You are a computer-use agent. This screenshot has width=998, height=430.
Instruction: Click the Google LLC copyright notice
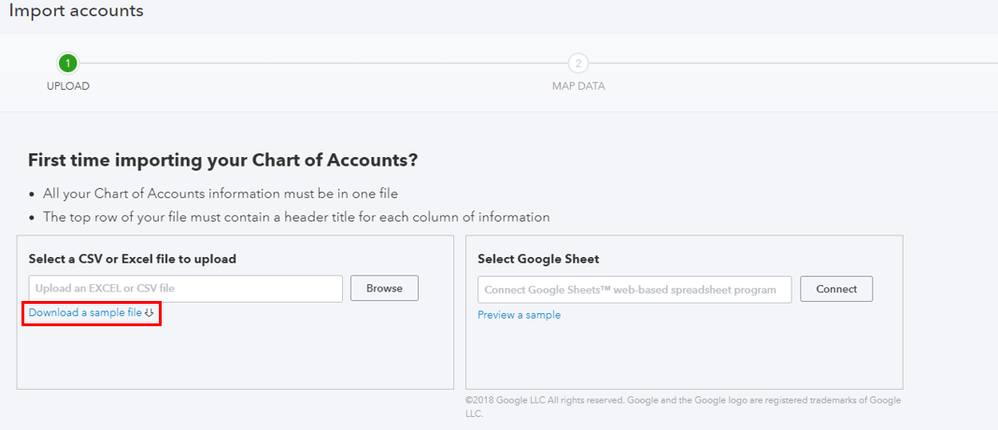pyautogui.click(x=682, y=406)
